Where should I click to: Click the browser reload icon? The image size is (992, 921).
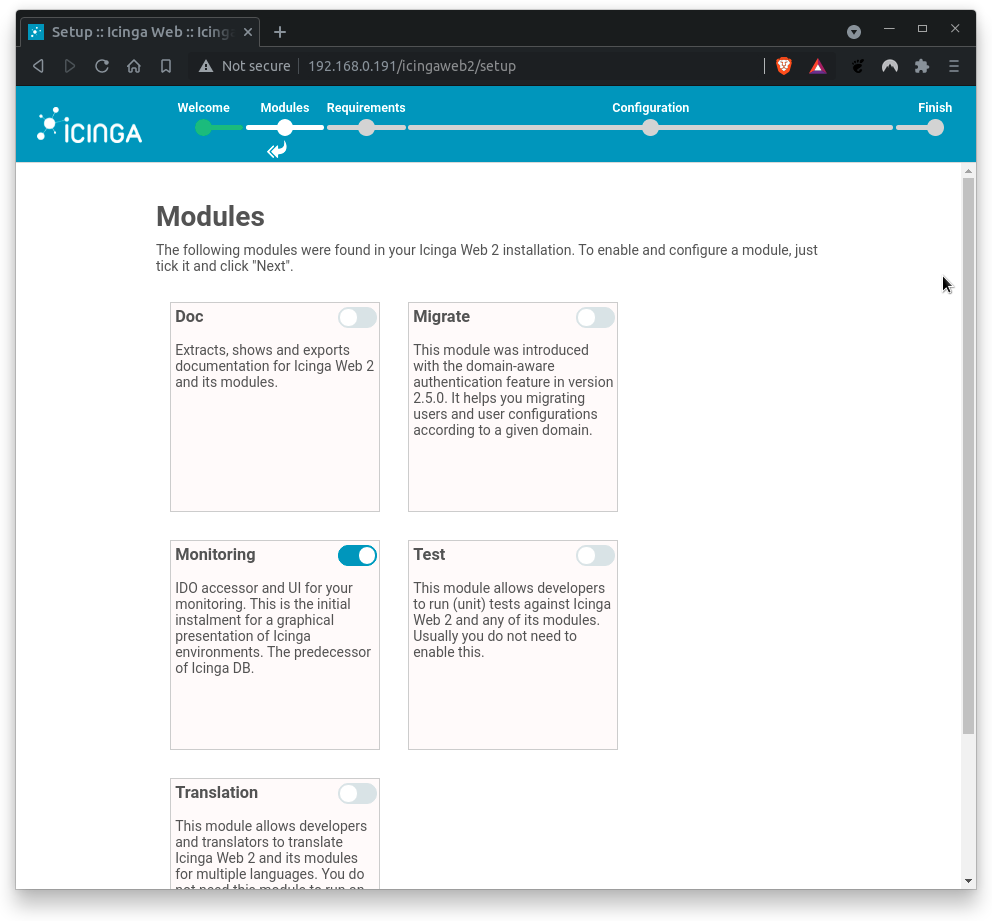102,66
